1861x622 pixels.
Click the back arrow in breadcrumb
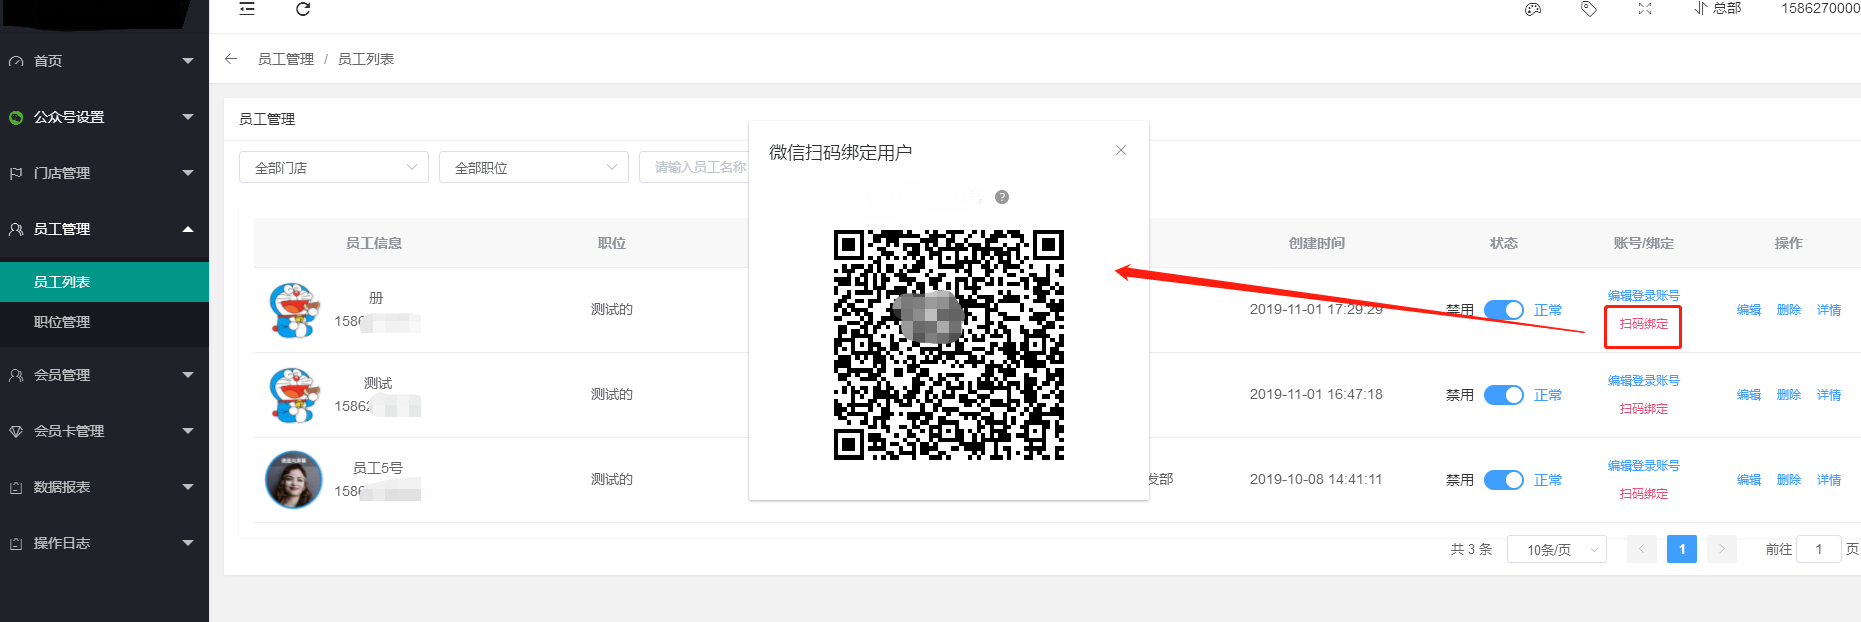coord(231,59)
